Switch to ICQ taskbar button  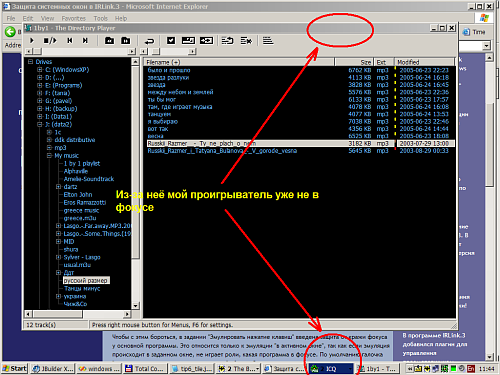point(330,369)
